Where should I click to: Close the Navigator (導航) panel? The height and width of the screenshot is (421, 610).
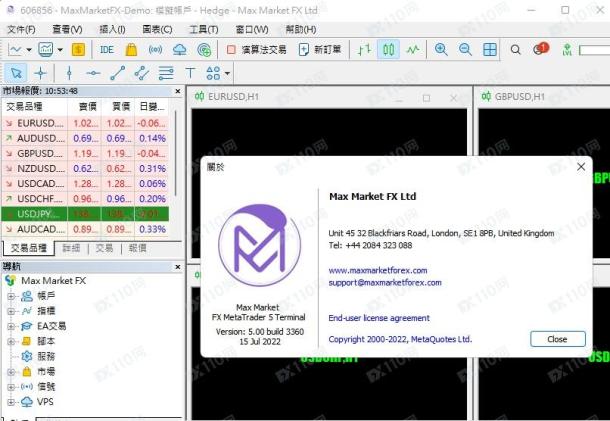click(x=178, y=267)
